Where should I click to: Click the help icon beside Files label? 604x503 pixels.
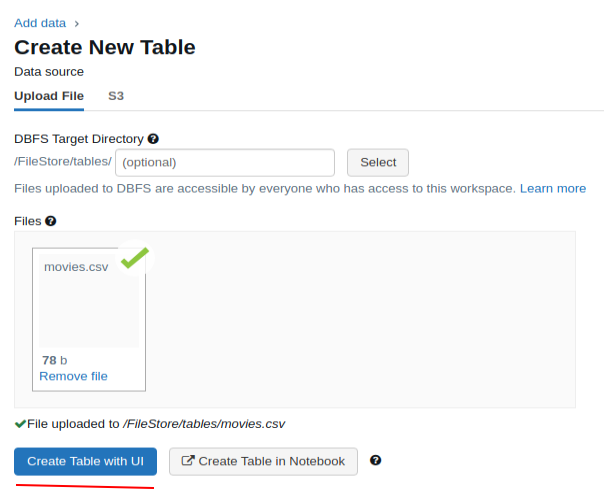pyautogui.click(x=50, y=221)
